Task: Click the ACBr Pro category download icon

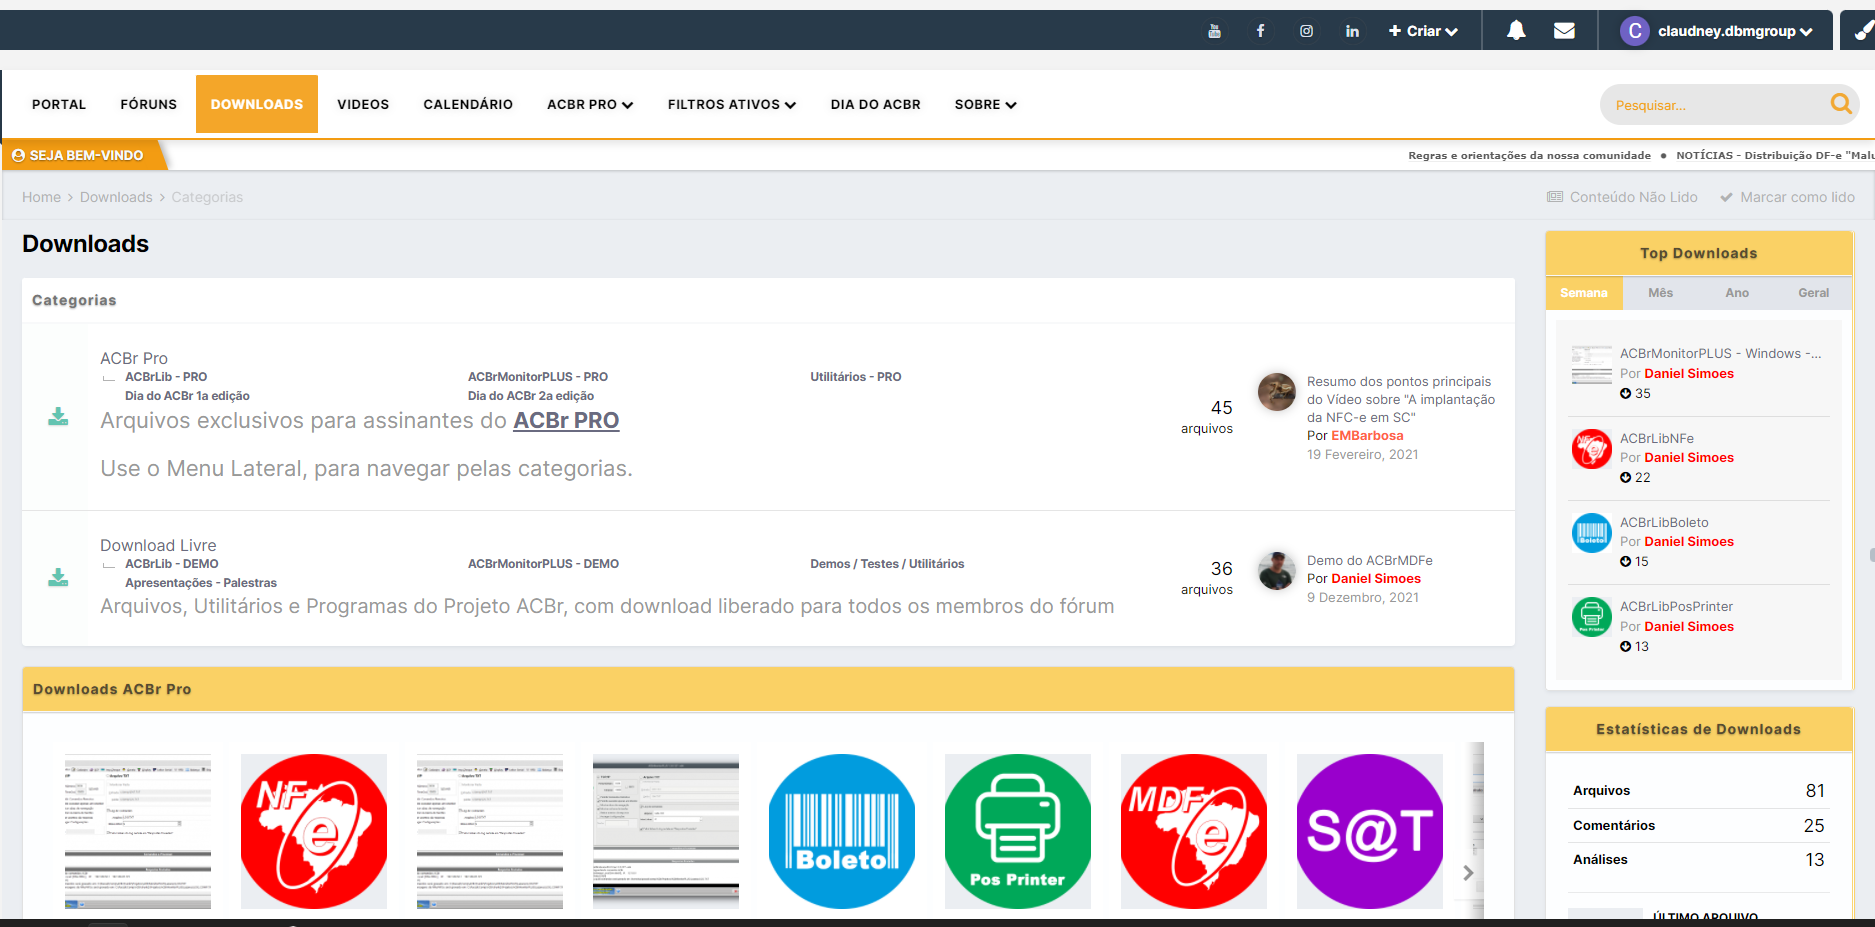Action: click(x=58, y=417)
